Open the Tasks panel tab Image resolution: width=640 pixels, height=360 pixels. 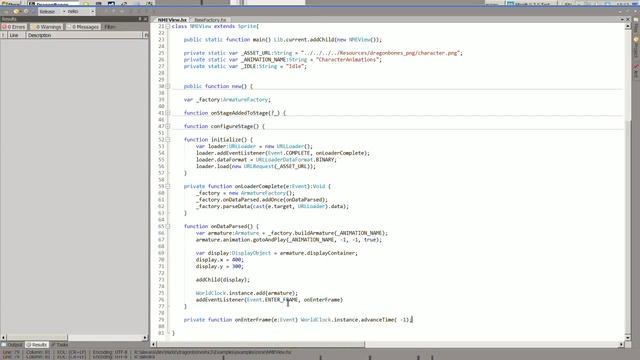[60, 345]
